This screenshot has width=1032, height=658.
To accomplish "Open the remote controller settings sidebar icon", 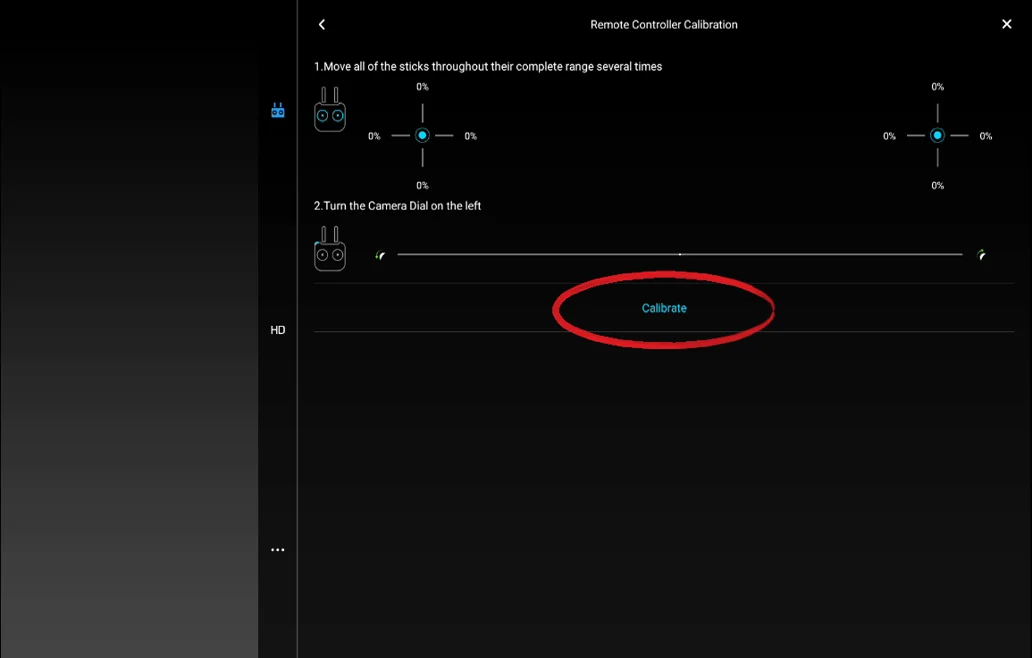I will pos(278,111).
